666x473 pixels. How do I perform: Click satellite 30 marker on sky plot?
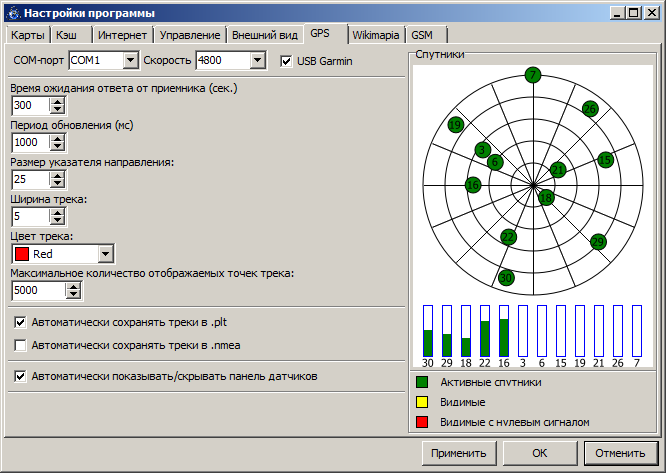(506, 277)
